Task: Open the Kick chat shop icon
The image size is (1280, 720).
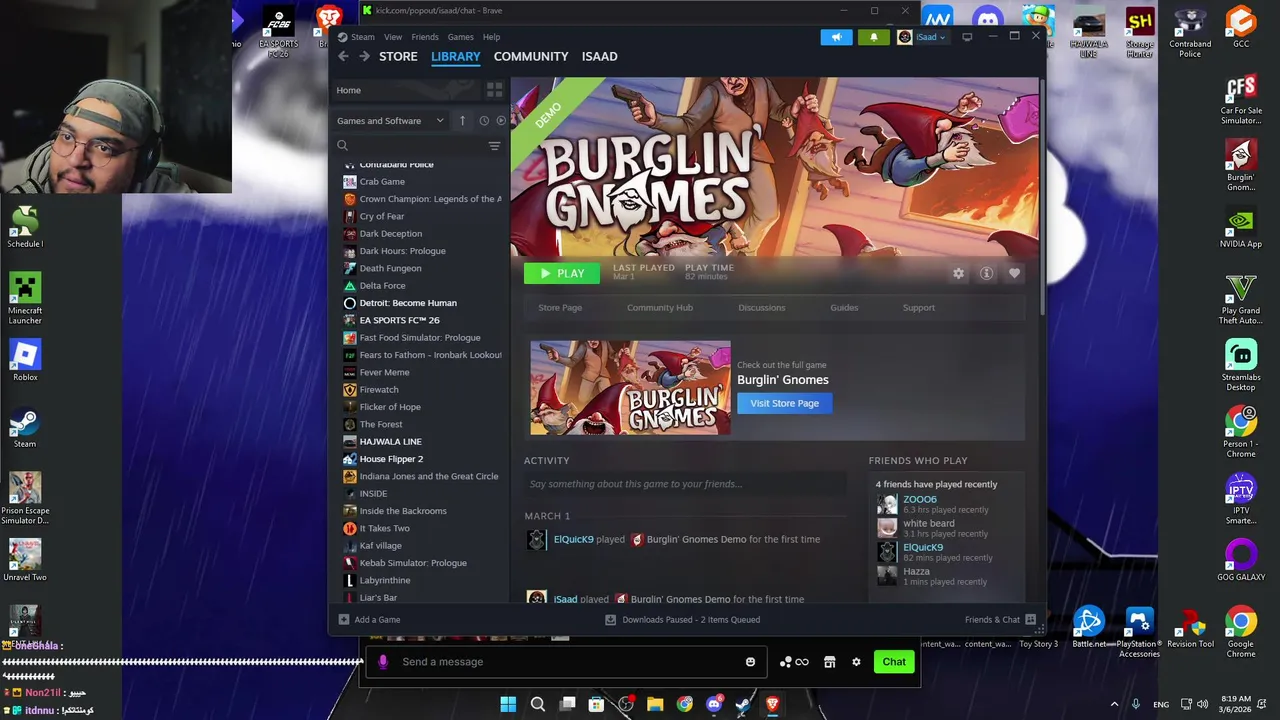Action: coord(829,662)
